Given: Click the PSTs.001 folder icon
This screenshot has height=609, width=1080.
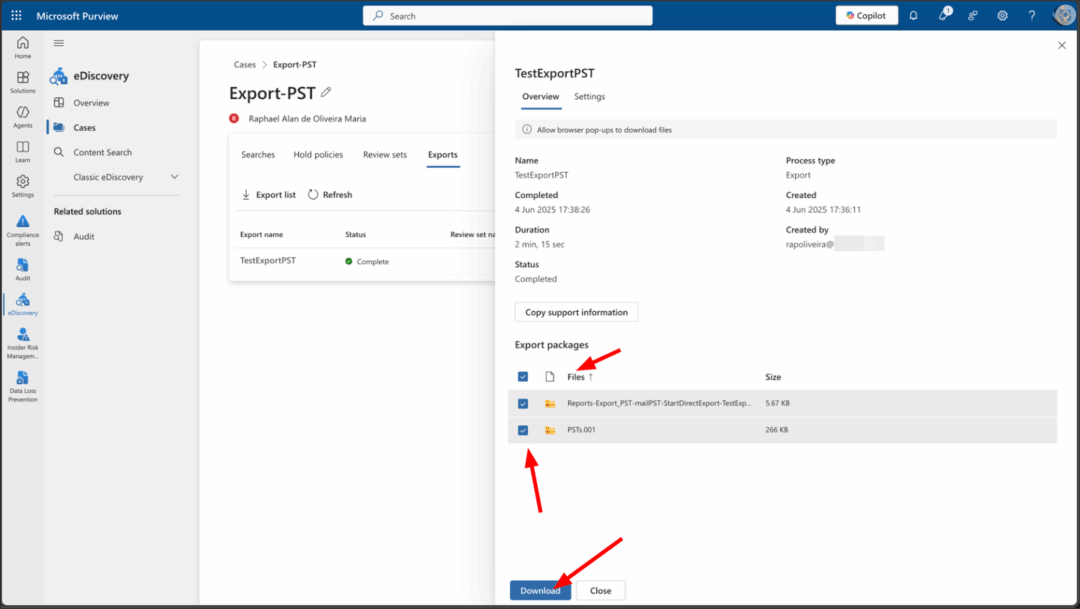Looking at the screenshot, I should 550,430.
